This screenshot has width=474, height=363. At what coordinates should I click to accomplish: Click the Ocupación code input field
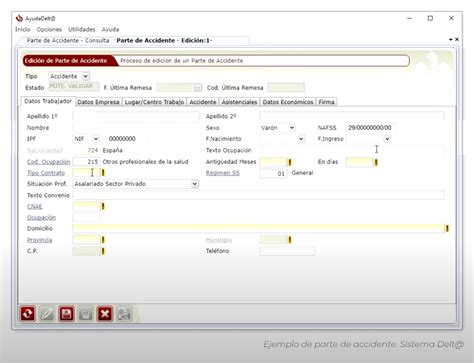point(86,217)
